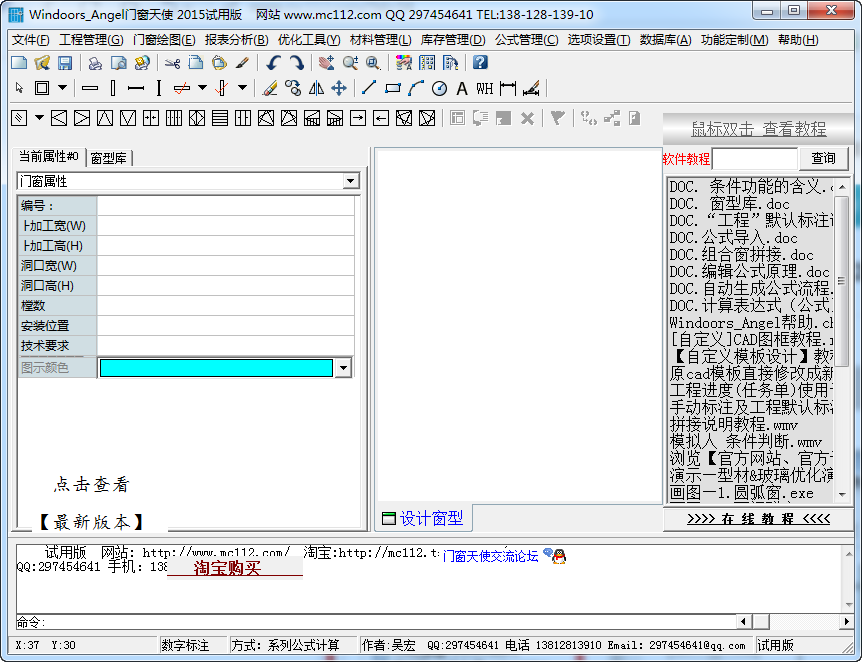Select the 拼接说明教程.wmv entry
This screenshot has width=862, height=662.
tap(733, 425)
